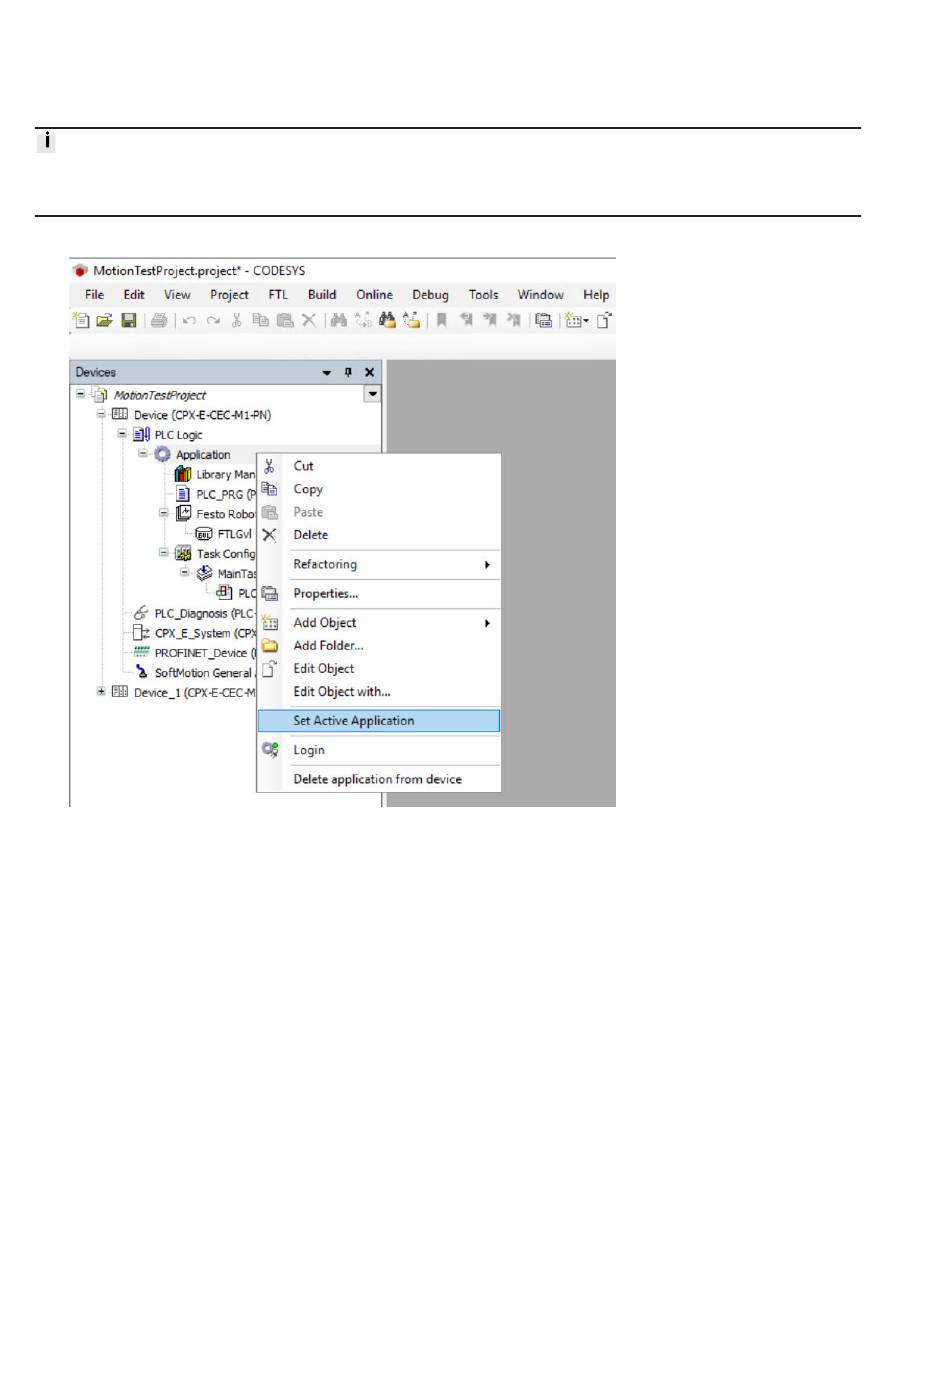Image resolution: width=950 pixels, height=1374 pixels.
Task: Click the Delete X icon in the toolbar
Action: [309, 320]
